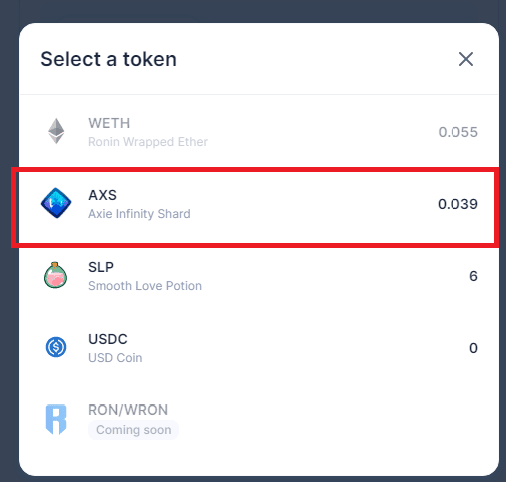Viewport: 506px width, 482px height.
Task: Click the RON/WRON blue R icon
Action: 56,419
